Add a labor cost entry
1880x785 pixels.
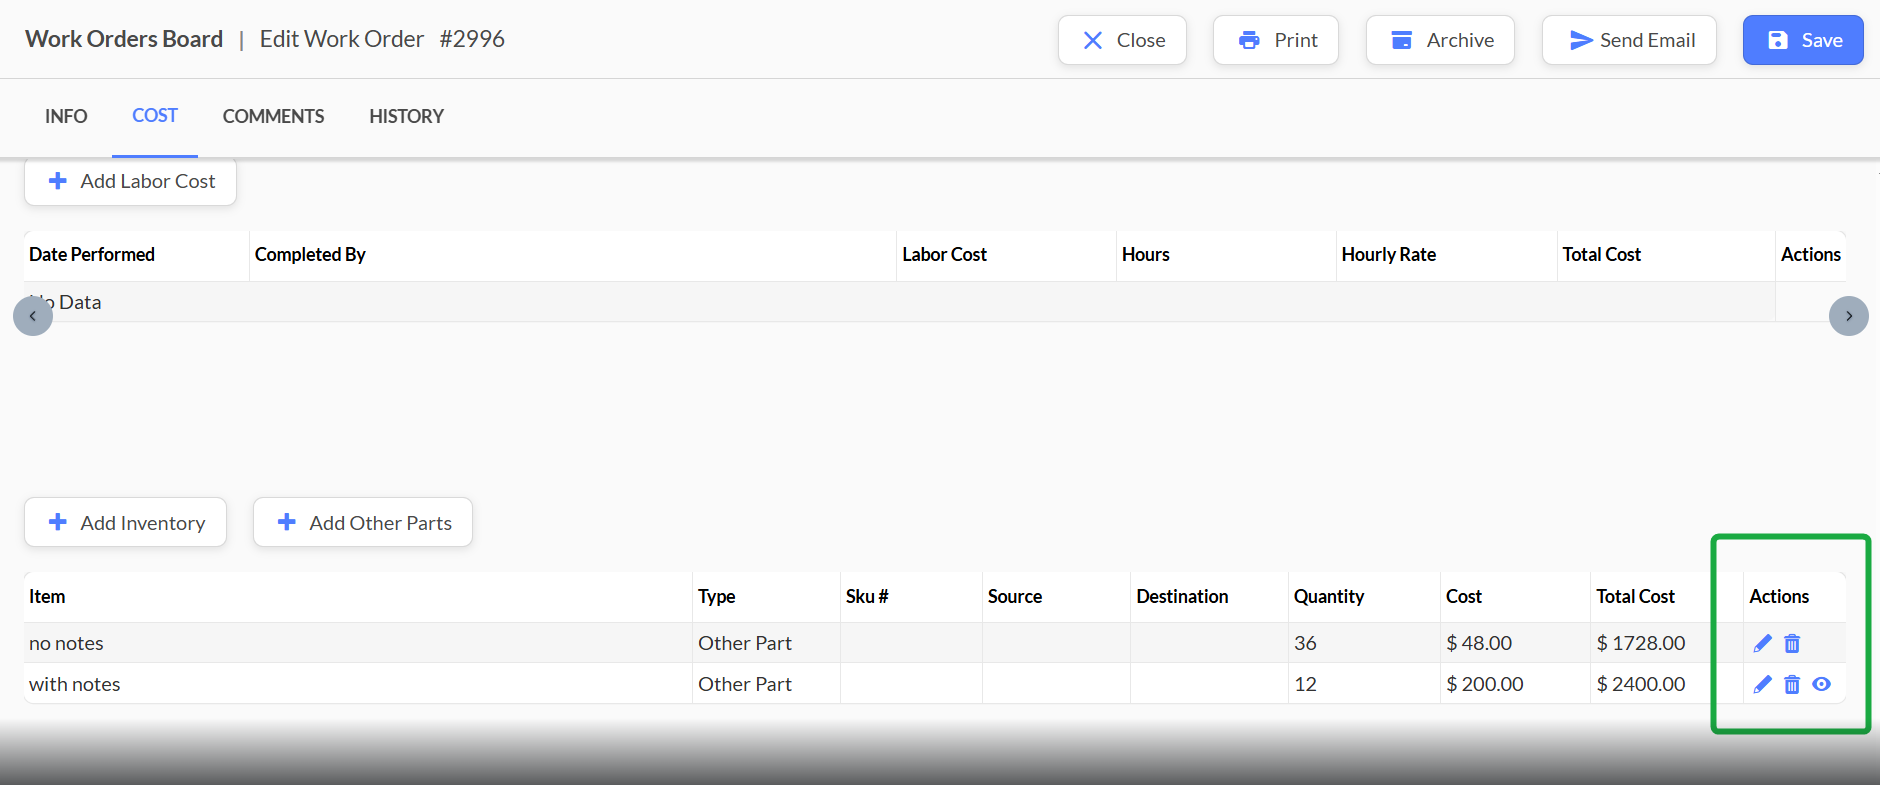(x=130, y=181)
